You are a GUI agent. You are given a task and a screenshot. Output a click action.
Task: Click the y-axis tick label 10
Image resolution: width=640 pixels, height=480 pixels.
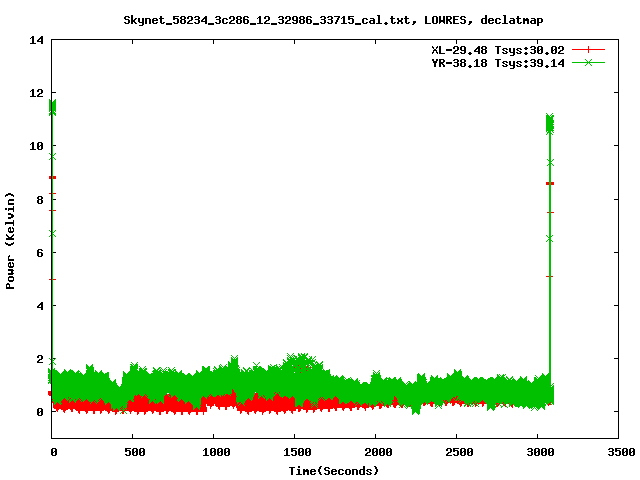36,146
